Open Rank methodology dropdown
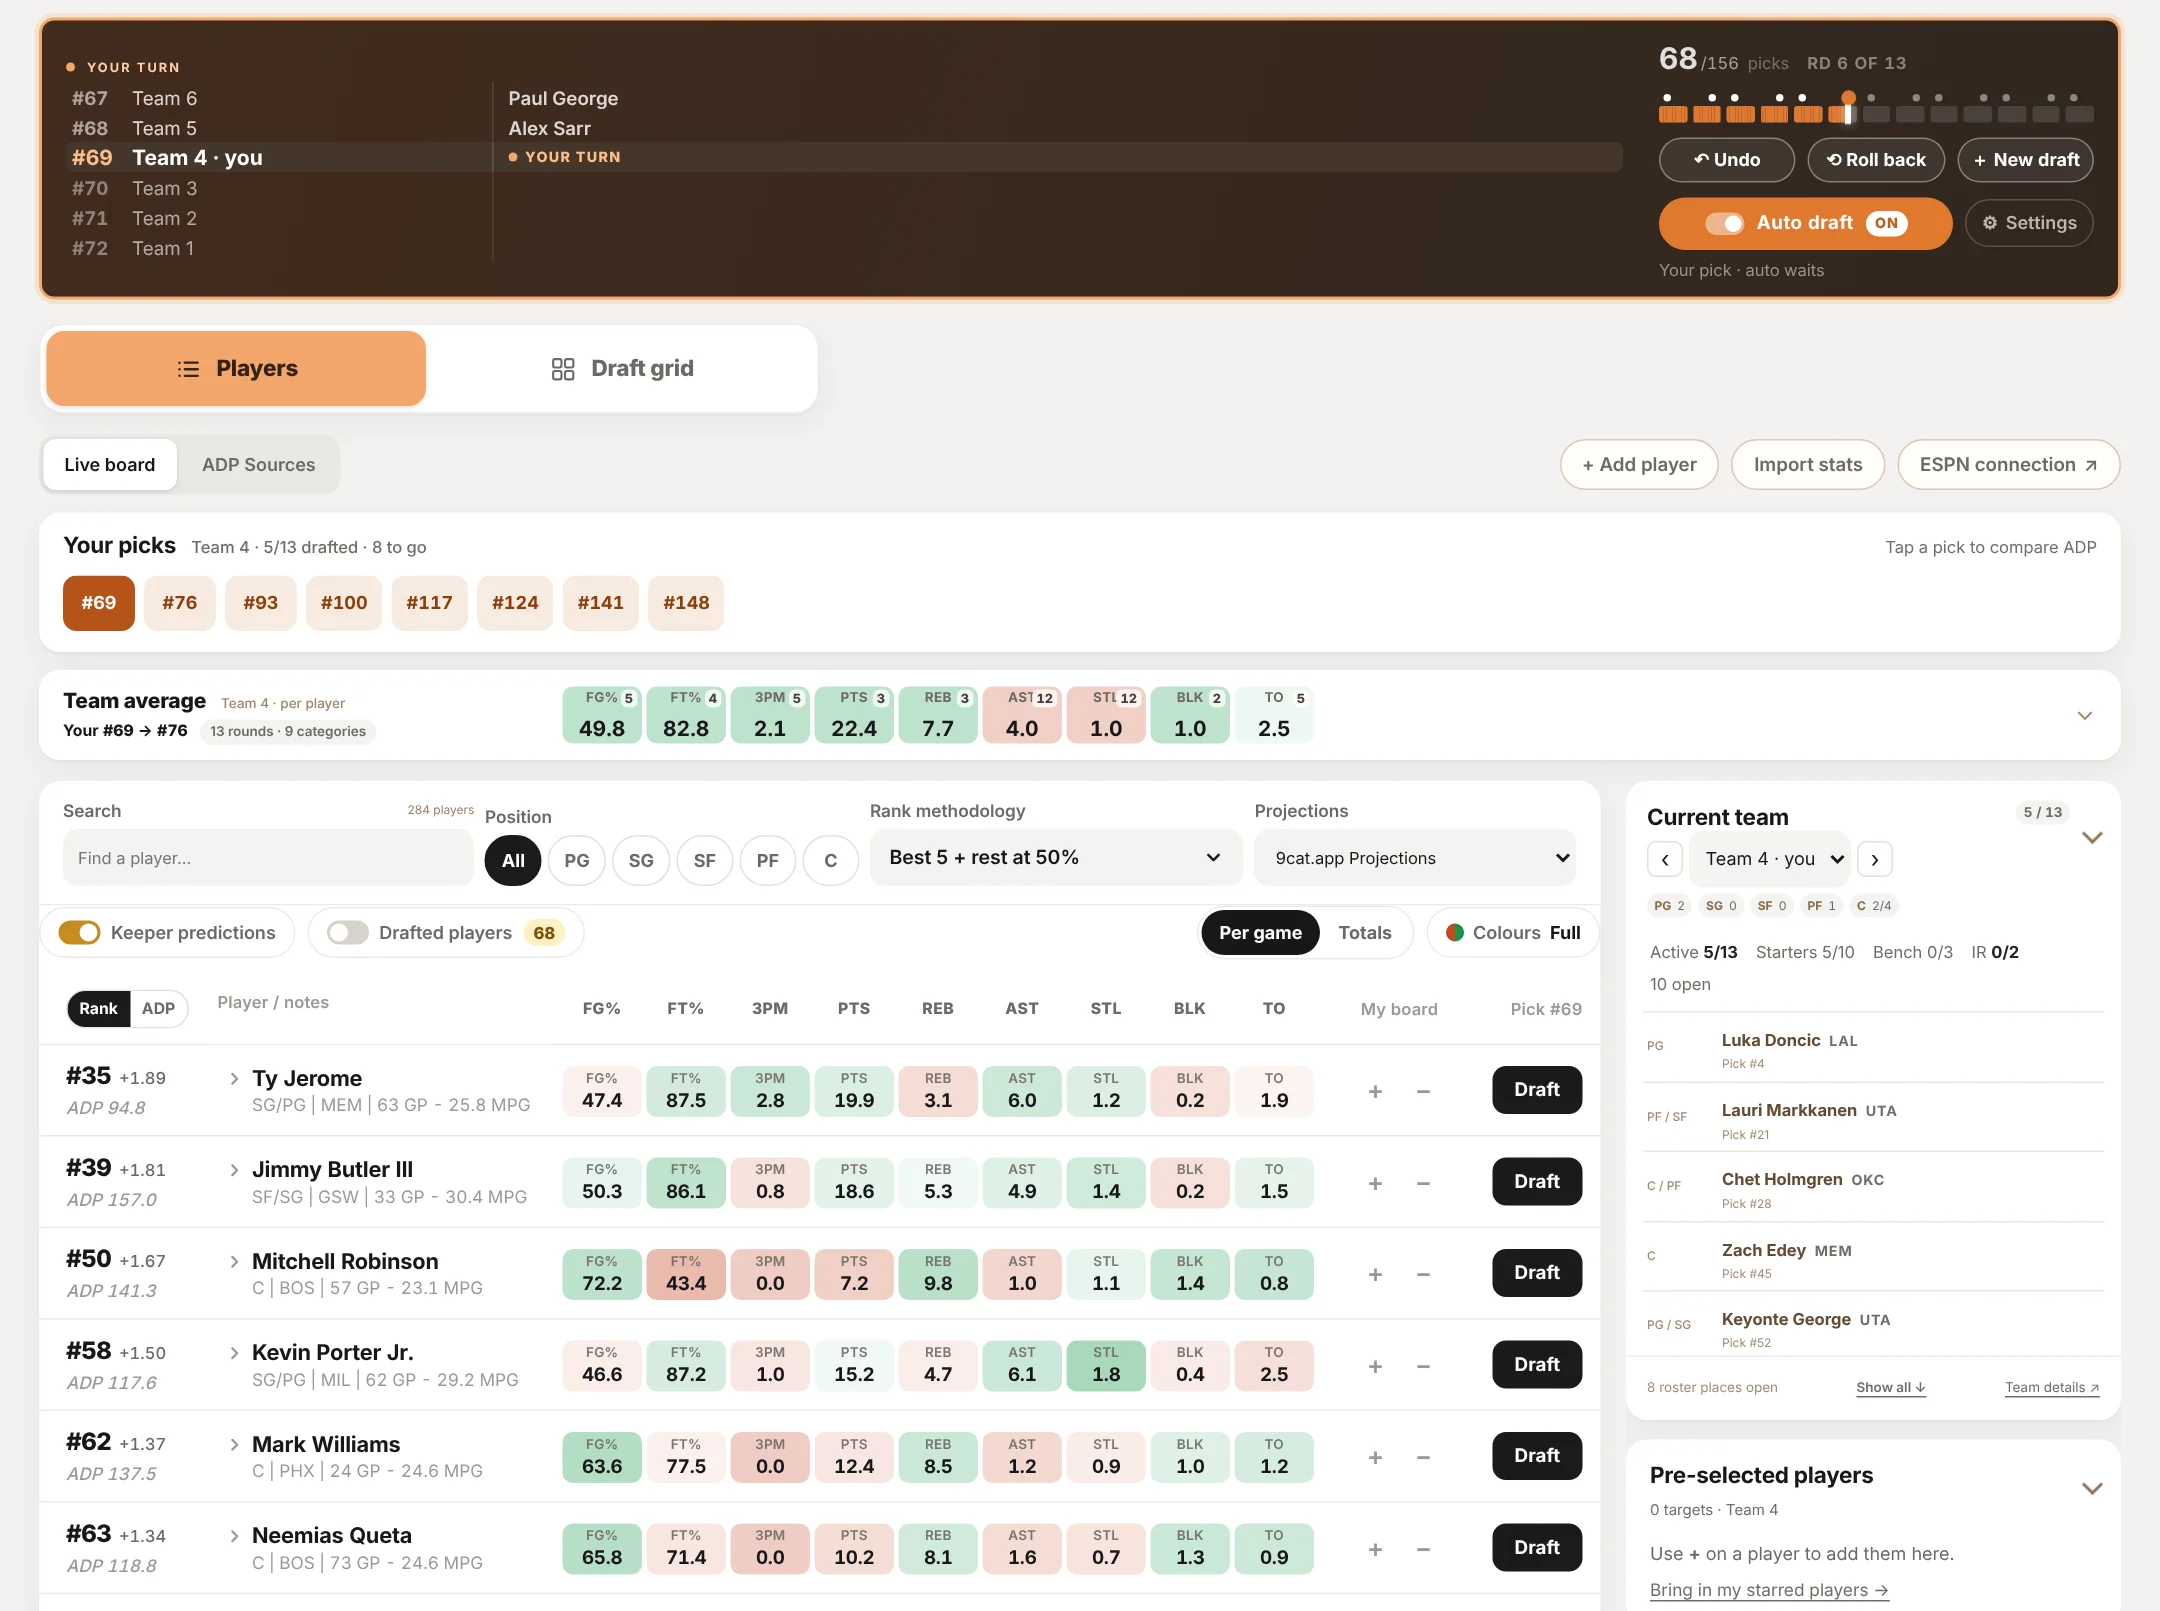 tap(1055, 858)
